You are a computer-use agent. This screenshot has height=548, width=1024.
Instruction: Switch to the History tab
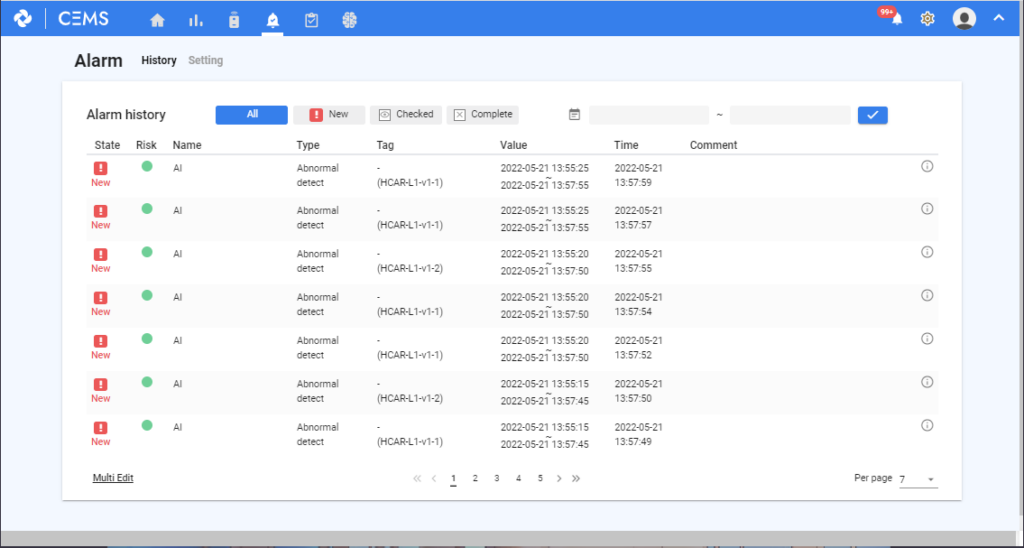(x=159, y=61)
